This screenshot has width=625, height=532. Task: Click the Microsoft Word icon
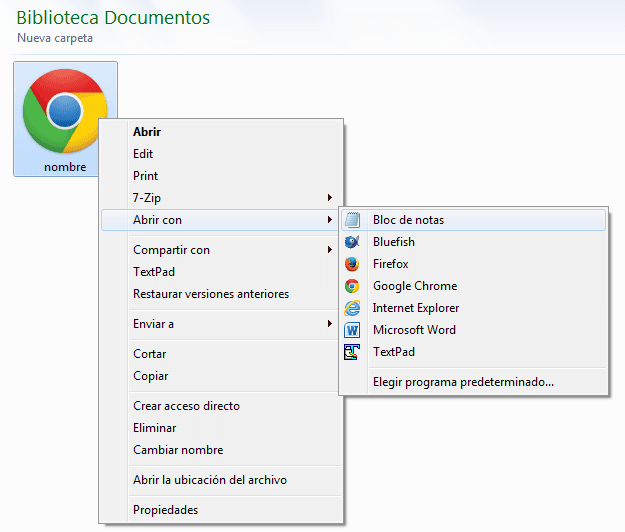tap(352, 330)
